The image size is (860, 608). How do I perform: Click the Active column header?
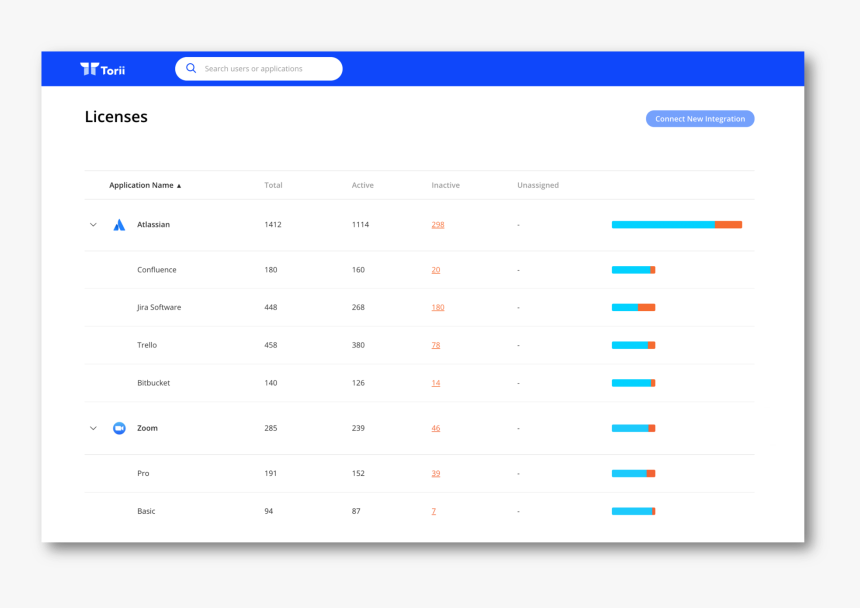coord(363,185)
